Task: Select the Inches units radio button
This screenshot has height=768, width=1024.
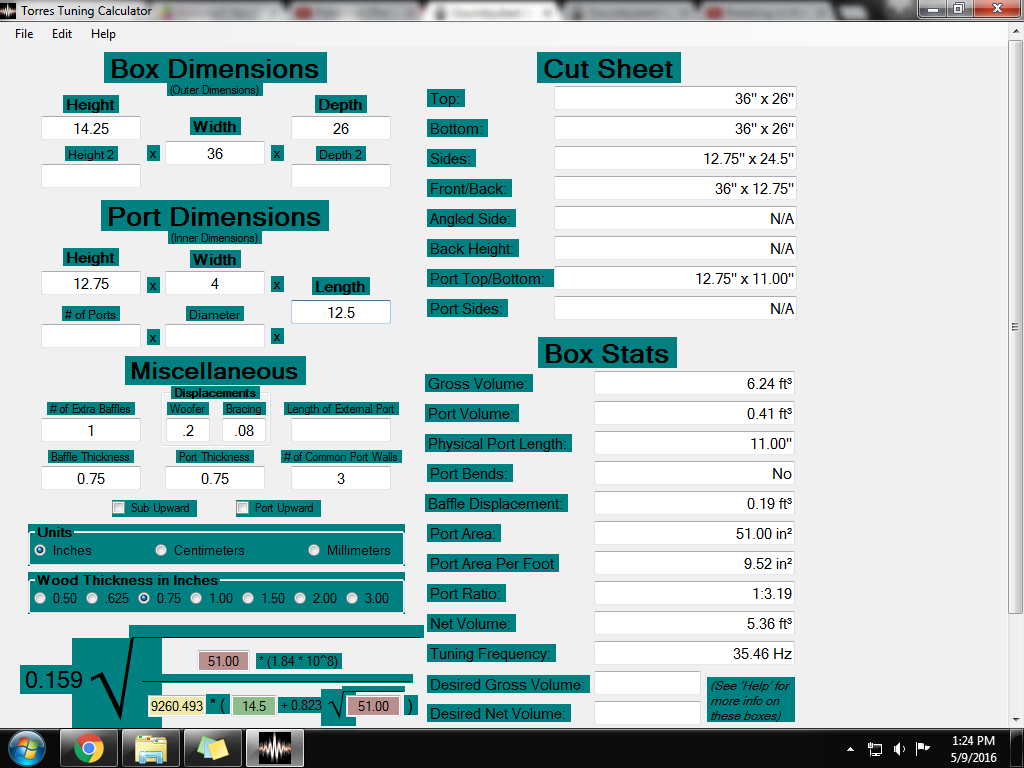Action: pos(40,551)
